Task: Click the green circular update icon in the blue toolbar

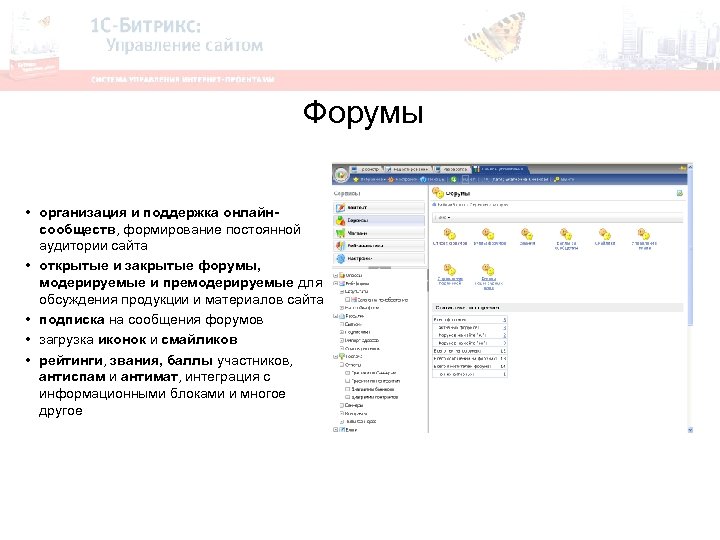Action: point(454,180)
